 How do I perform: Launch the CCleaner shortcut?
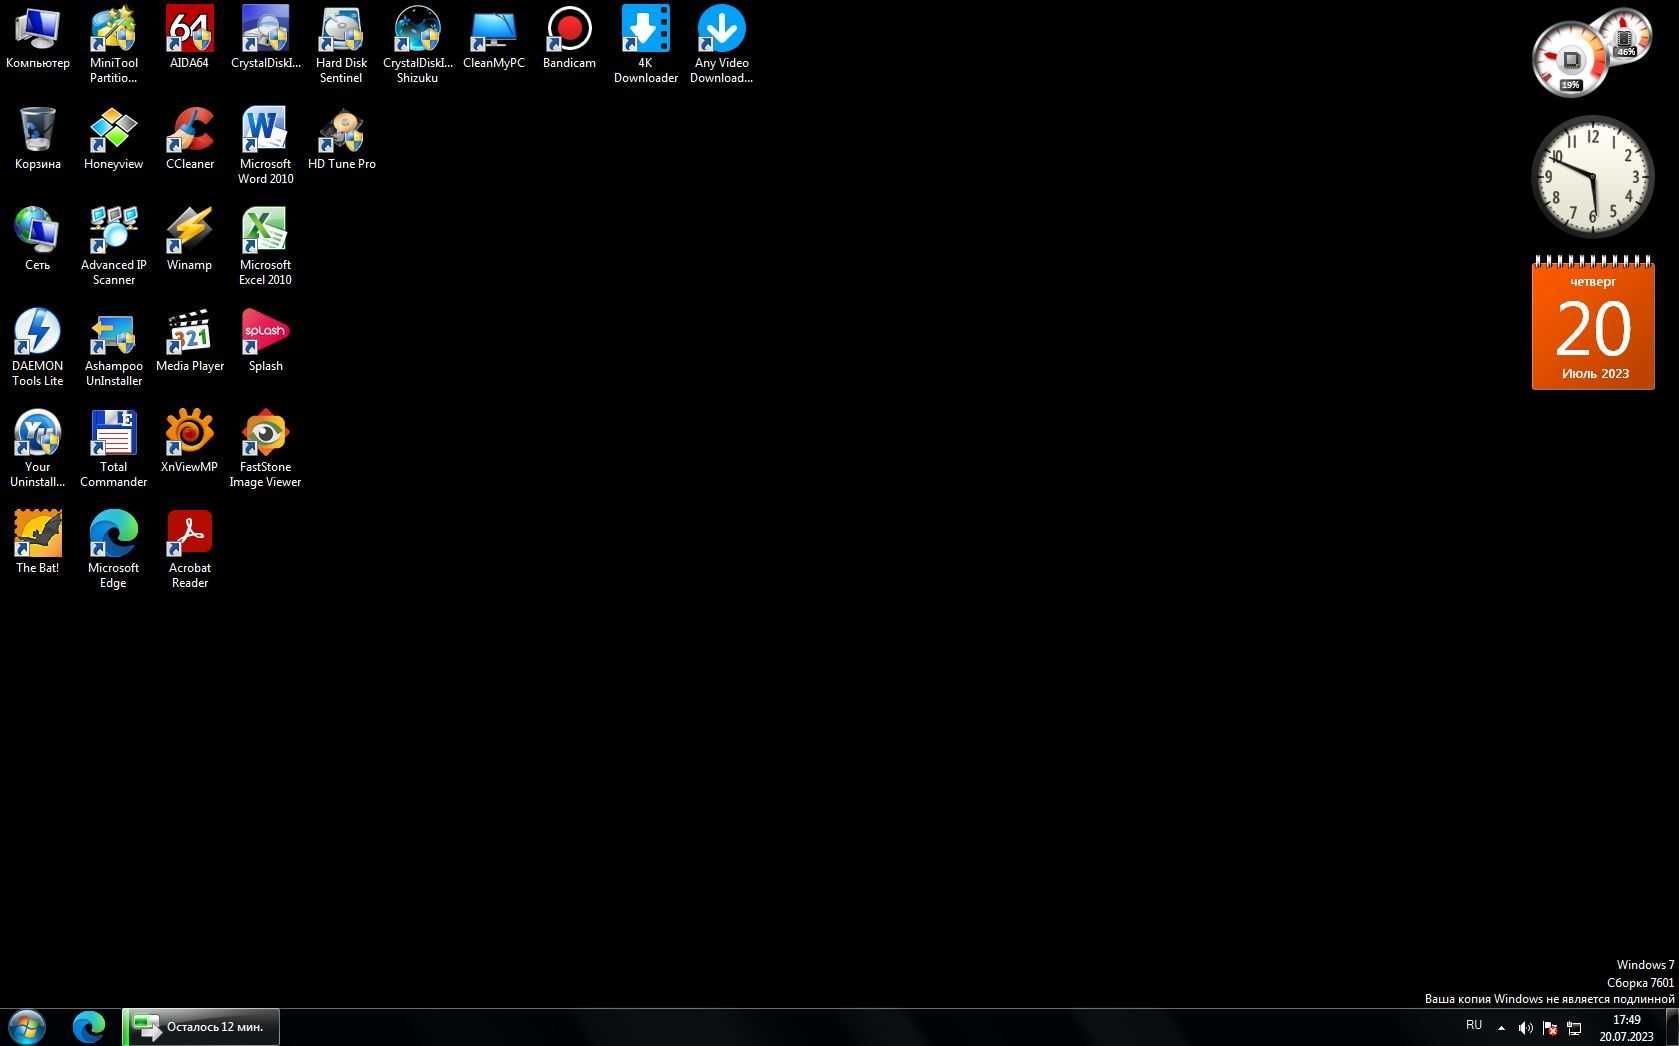189,139
